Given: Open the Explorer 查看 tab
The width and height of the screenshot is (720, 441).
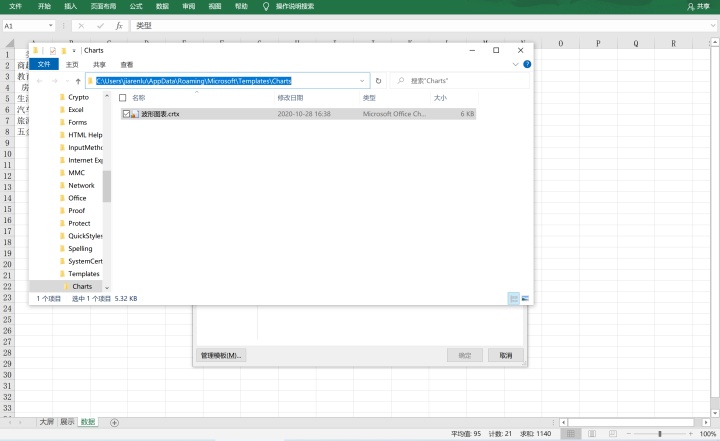Looking at the screenshot, I should coord(127,65).
